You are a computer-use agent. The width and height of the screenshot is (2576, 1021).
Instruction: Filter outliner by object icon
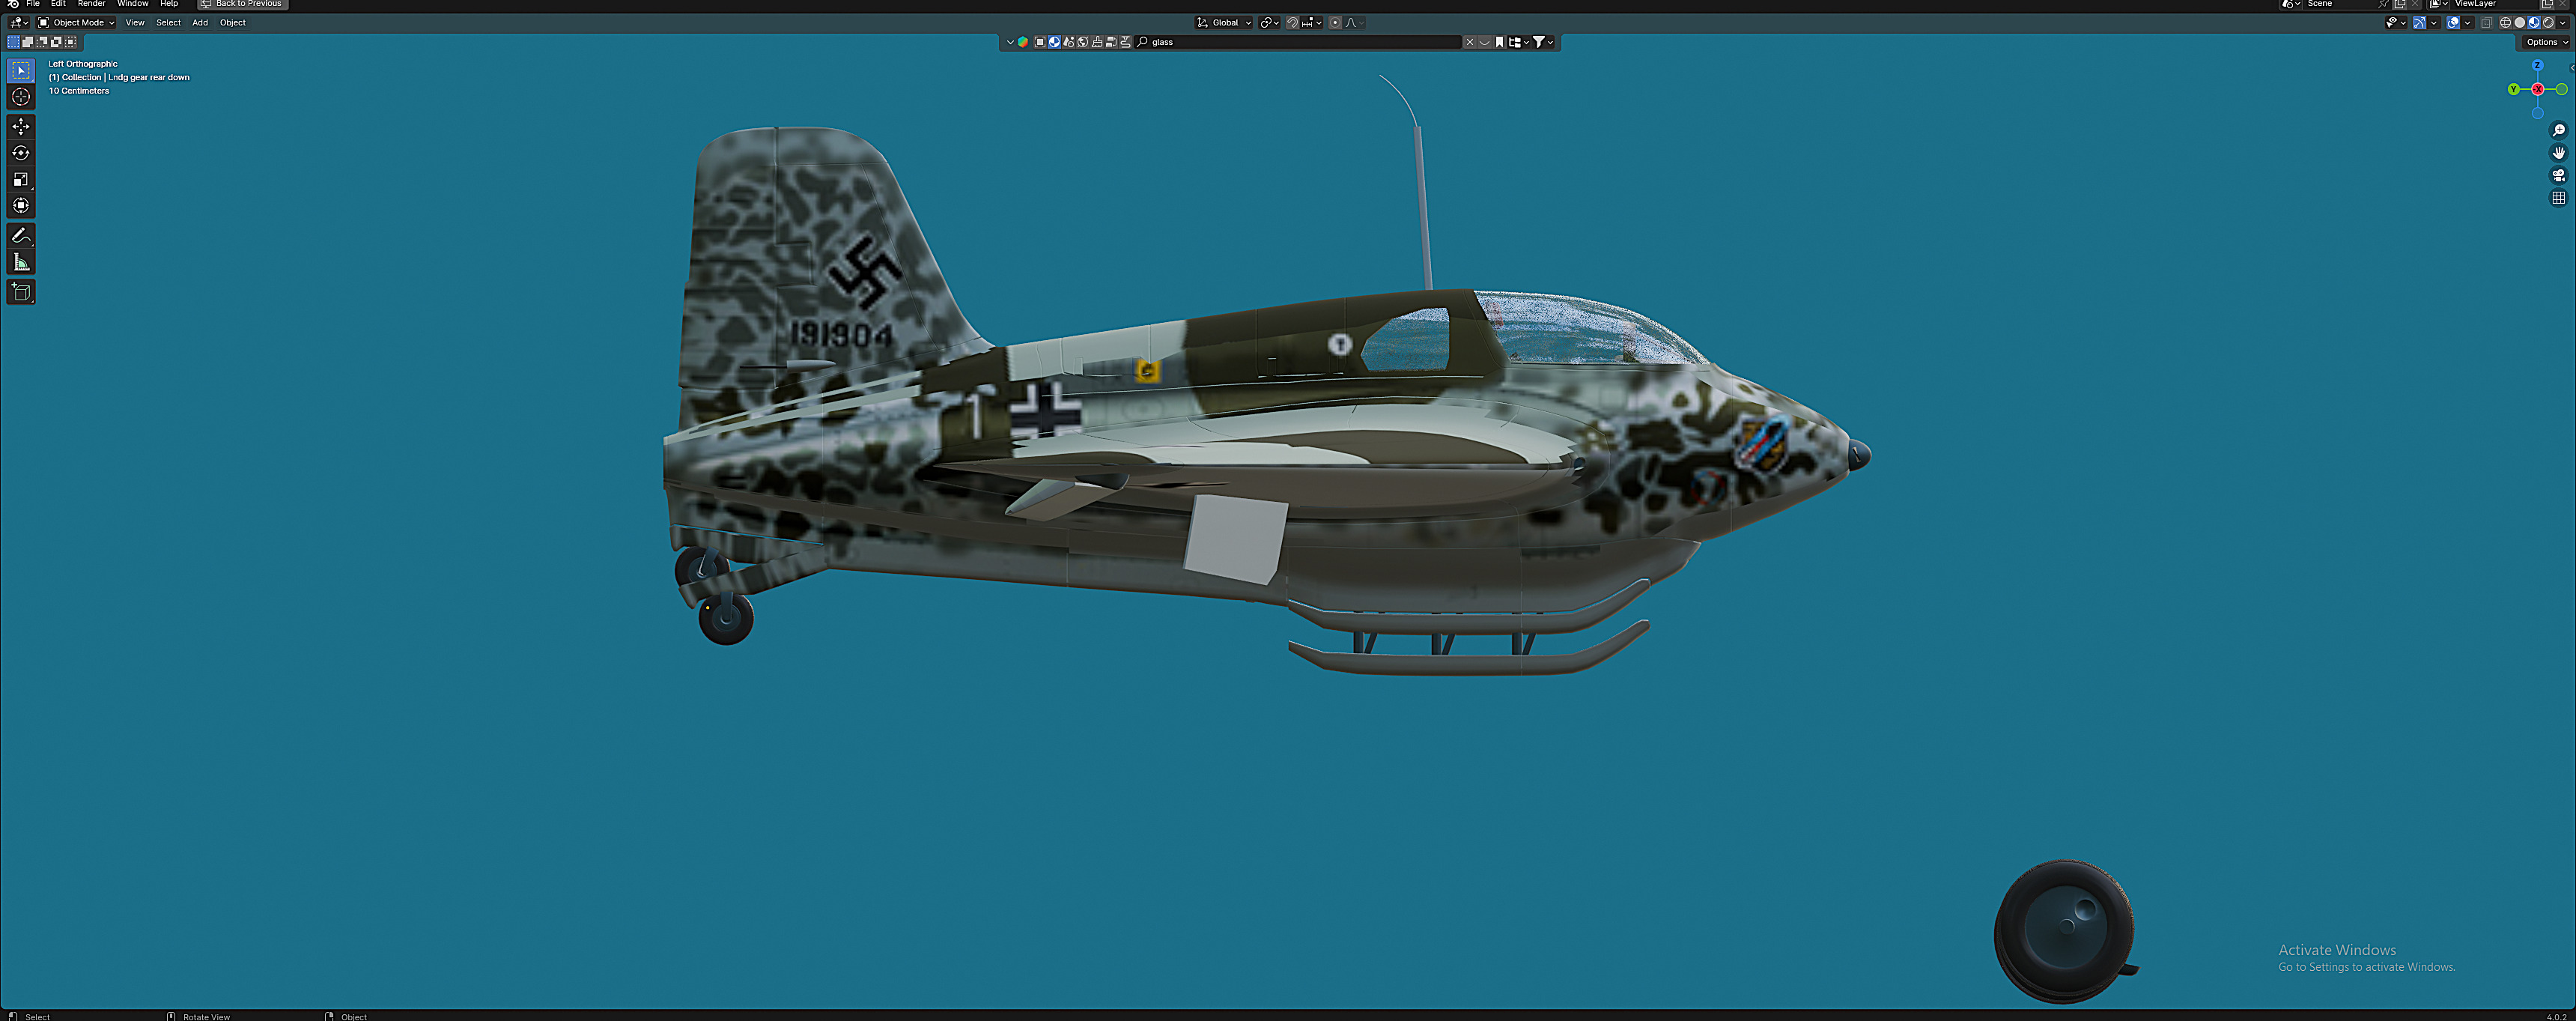point(1040,42)
